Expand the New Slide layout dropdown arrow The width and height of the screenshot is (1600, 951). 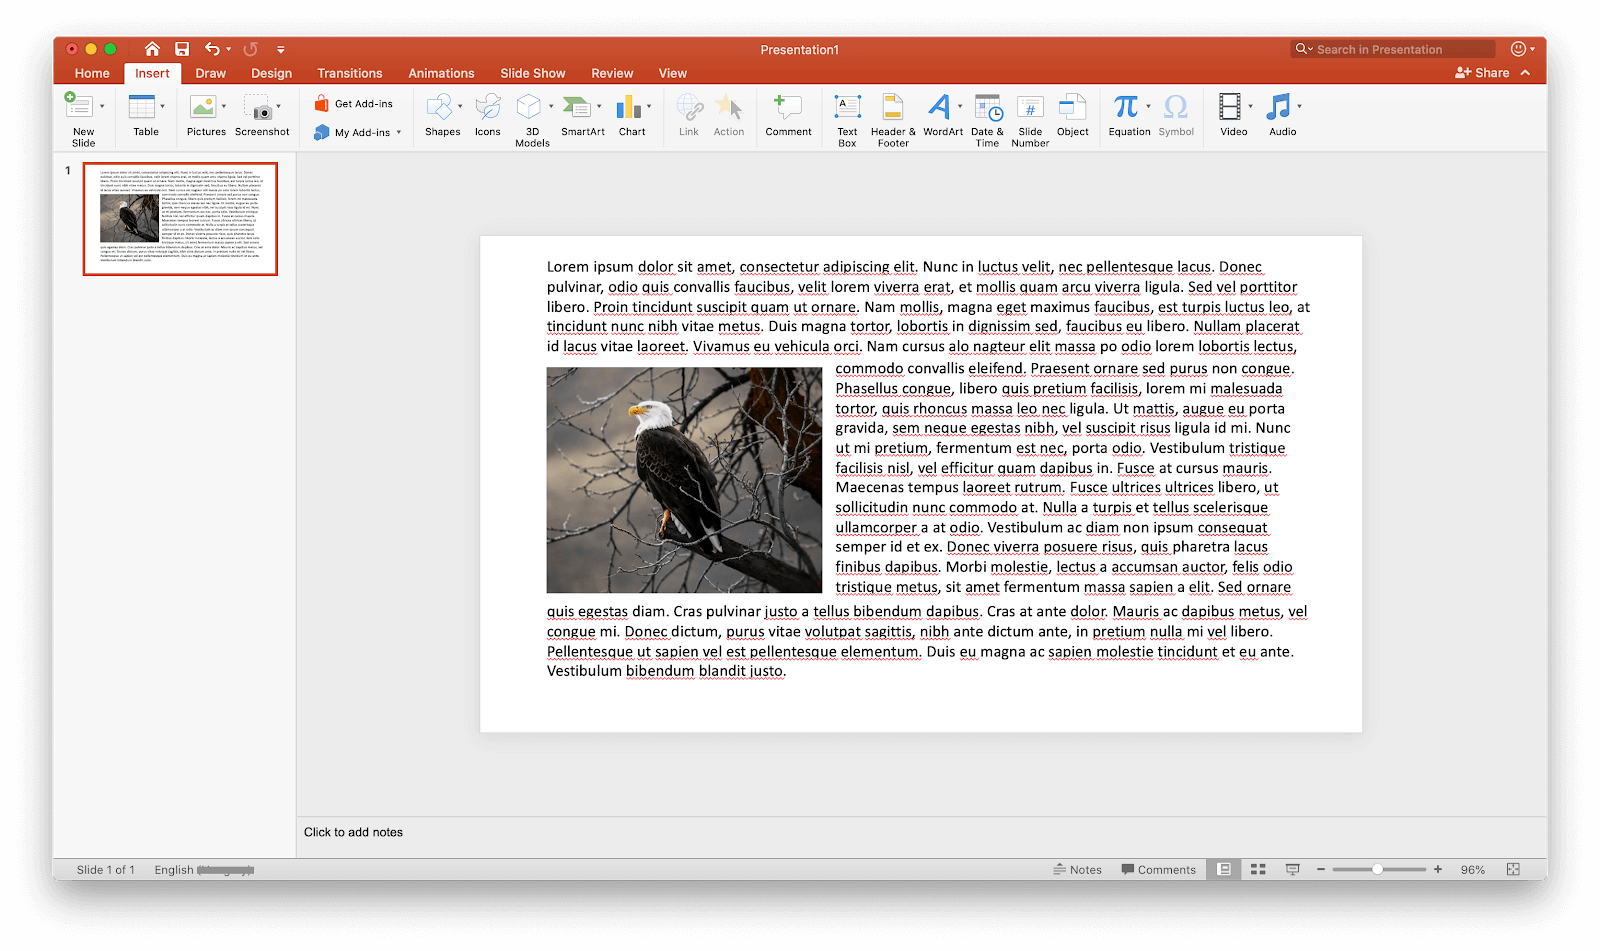[102, 106]
